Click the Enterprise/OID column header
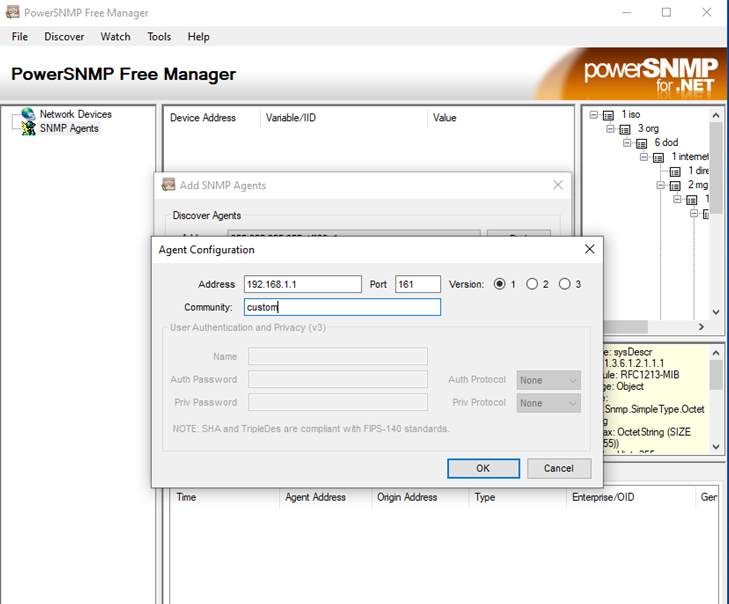The image size is (729, 604). click(x=631, y=497)
